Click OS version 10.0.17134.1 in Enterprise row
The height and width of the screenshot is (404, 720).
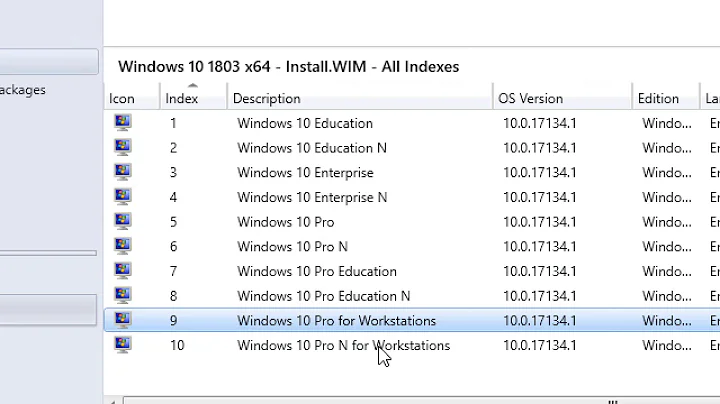click(x=540, y=173)
